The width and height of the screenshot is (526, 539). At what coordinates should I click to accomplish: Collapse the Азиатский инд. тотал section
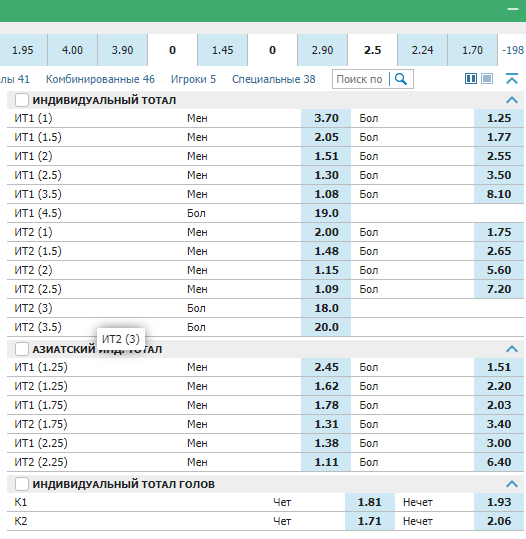coord(512,349)
